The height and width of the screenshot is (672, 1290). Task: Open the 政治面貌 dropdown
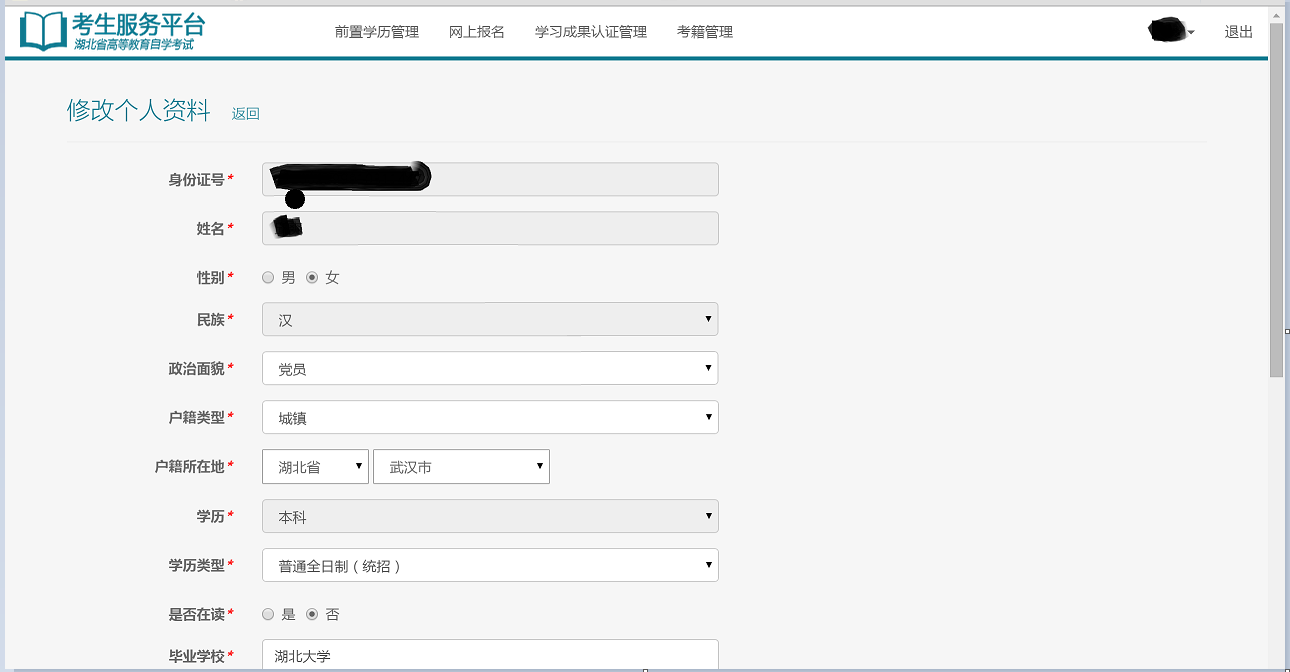coord(490,369)
